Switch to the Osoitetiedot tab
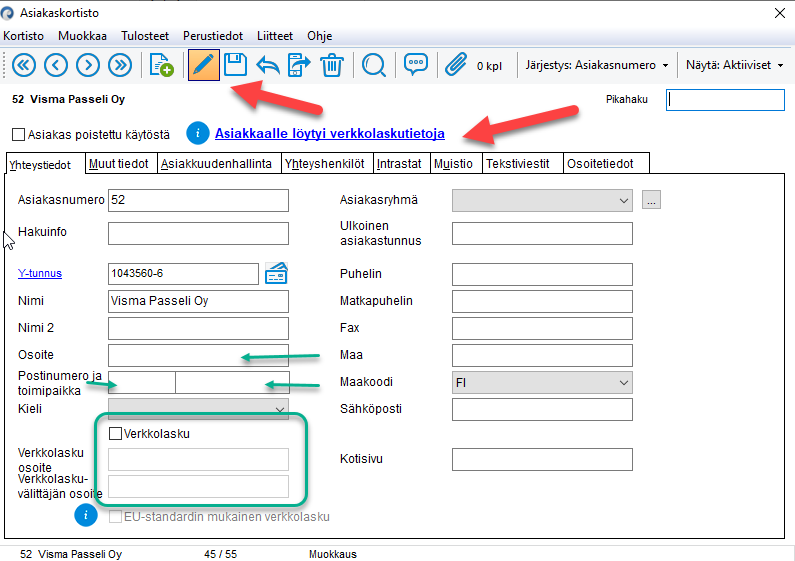Screen dimensions: 795x561 (x=606, y=163)
